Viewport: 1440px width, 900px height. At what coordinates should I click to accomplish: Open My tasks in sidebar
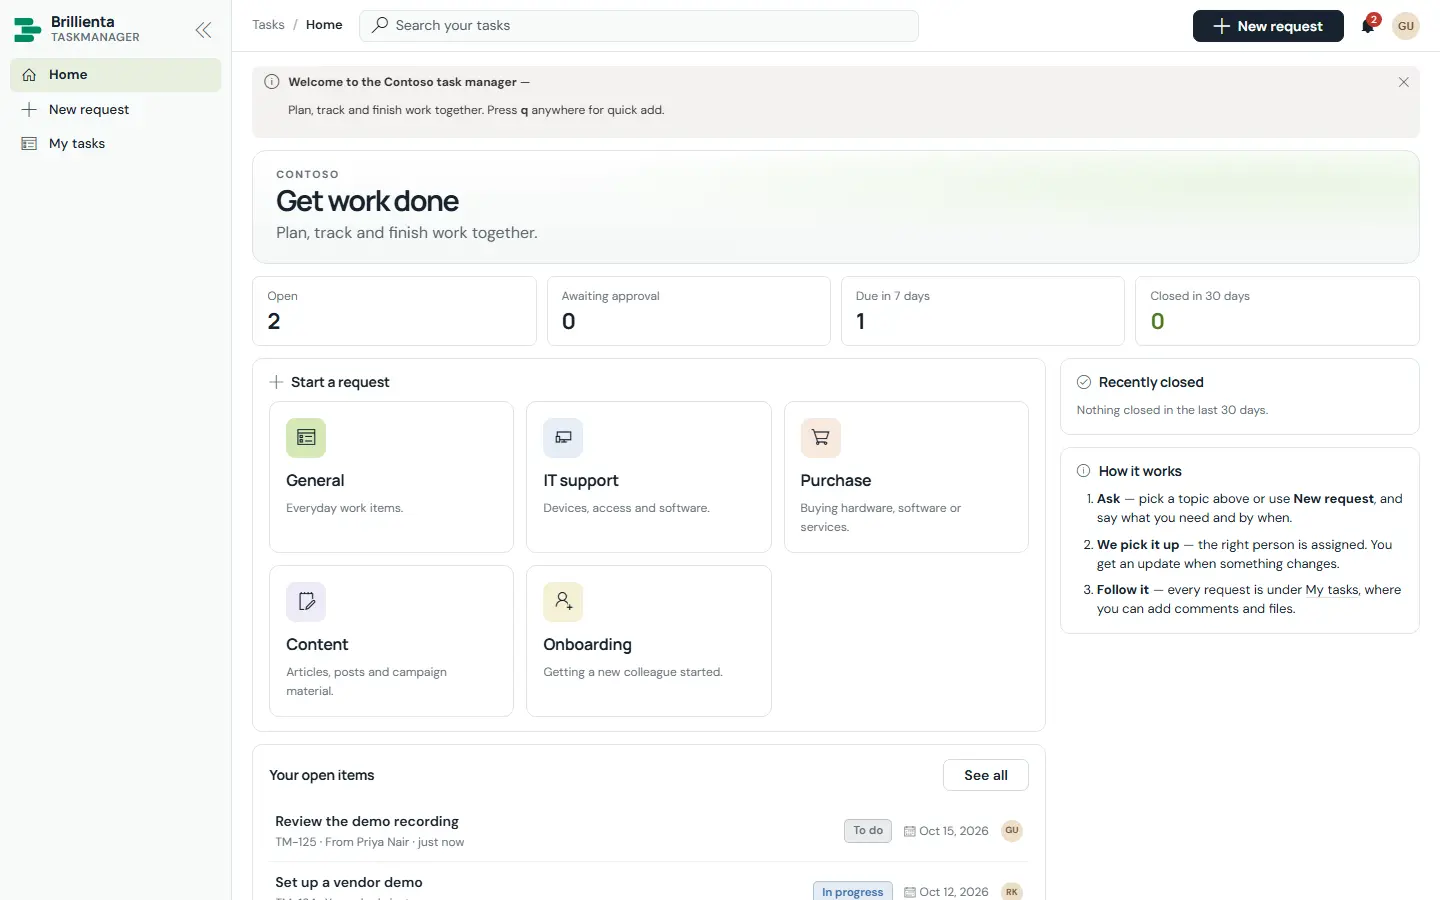(x=116, y=144)
